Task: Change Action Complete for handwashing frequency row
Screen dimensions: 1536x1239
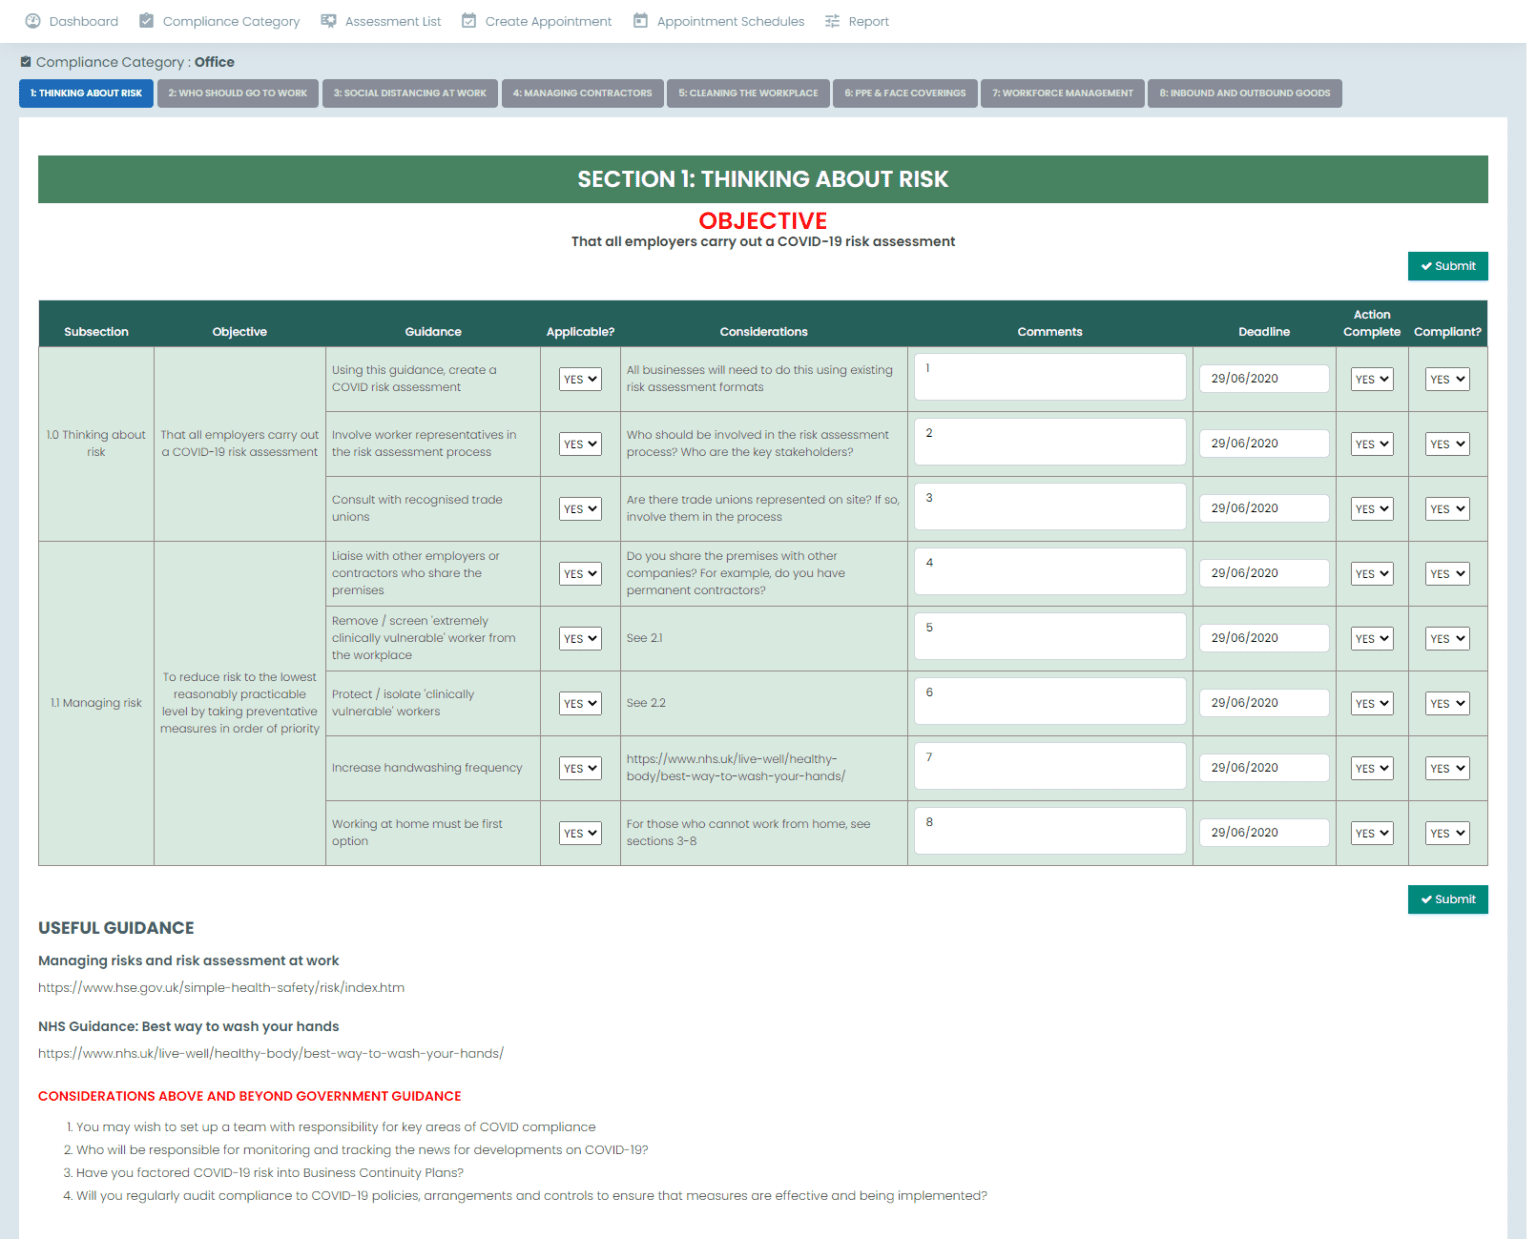Action: (x=1371, y=768)
